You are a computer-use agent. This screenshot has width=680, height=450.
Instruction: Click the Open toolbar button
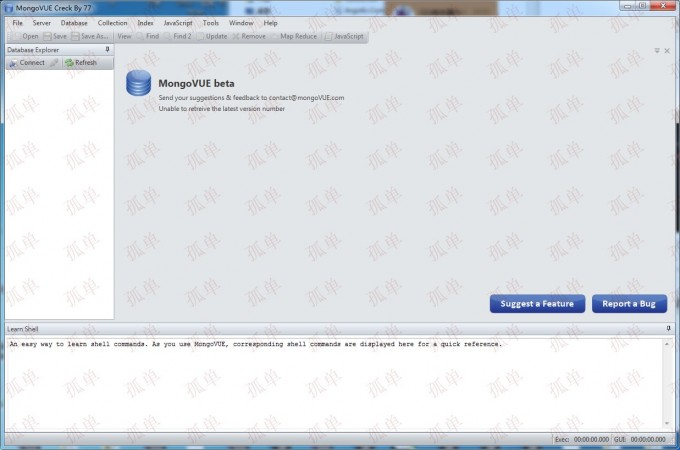[26, 36]
